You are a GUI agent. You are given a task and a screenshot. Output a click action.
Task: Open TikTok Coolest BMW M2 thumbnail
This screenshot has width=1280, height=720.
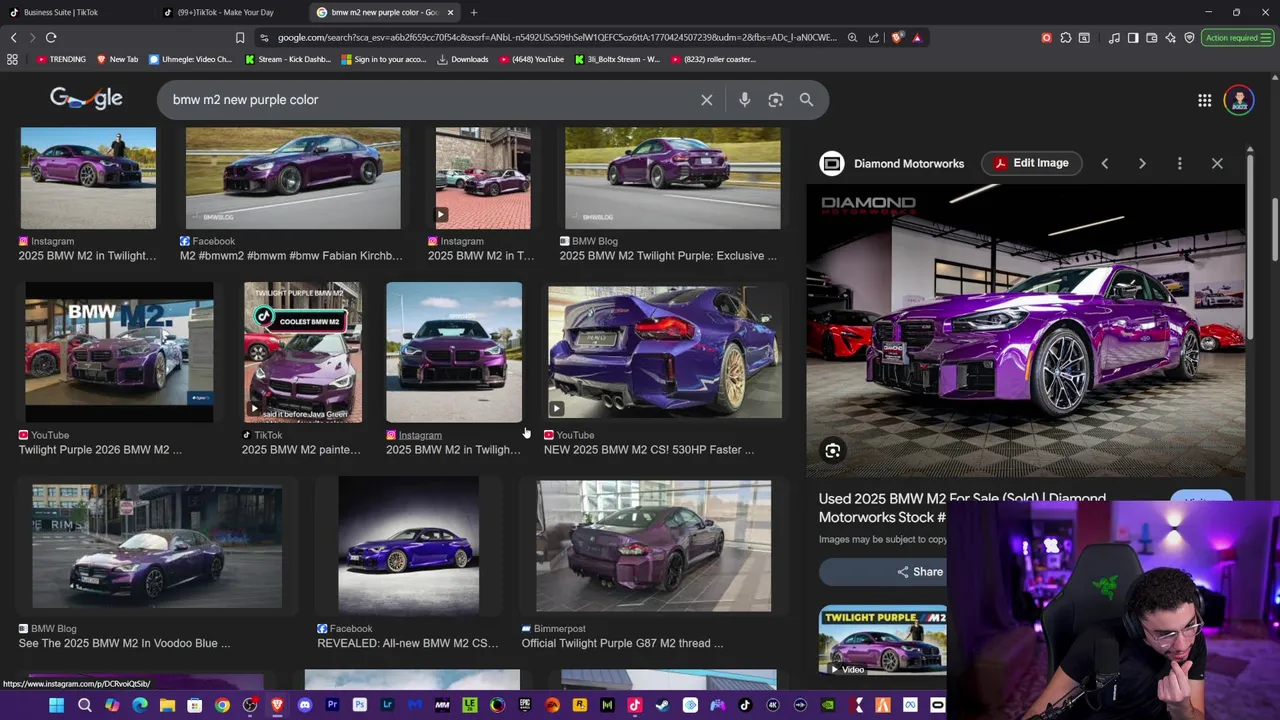click(x=303, y=352)
